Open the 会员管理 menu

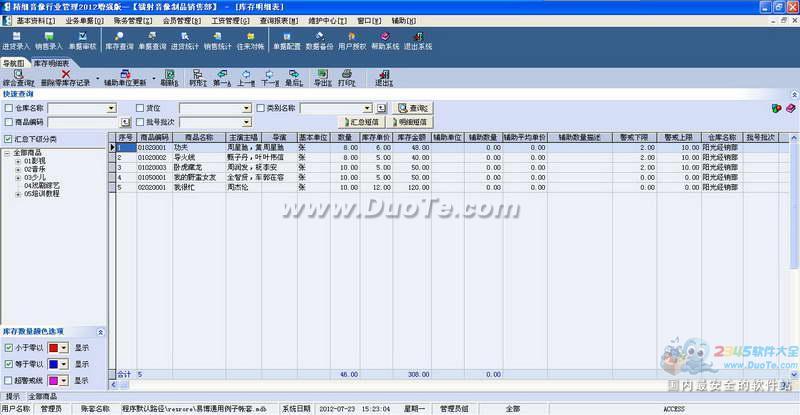tap(181, 19)
